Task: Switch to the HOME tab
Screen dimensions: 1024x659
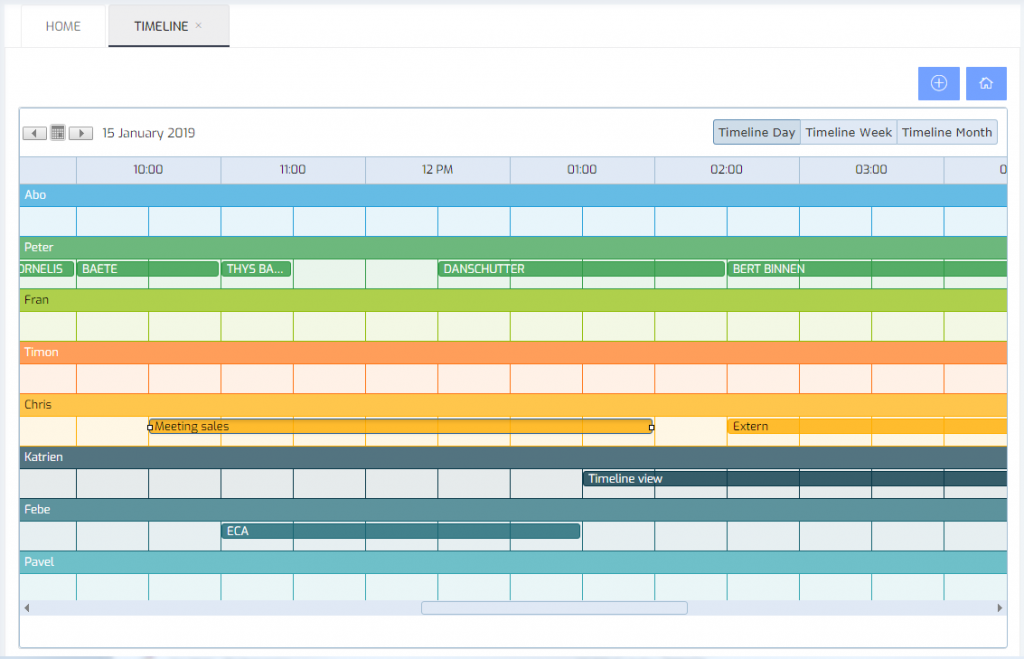Action: (63, 26)
